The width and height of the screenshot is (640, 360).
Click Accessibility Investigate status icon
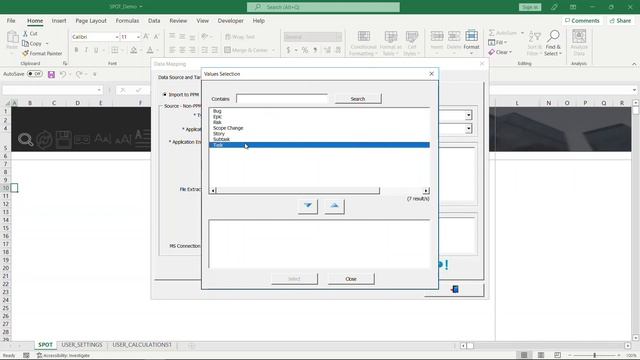(40, 356)
